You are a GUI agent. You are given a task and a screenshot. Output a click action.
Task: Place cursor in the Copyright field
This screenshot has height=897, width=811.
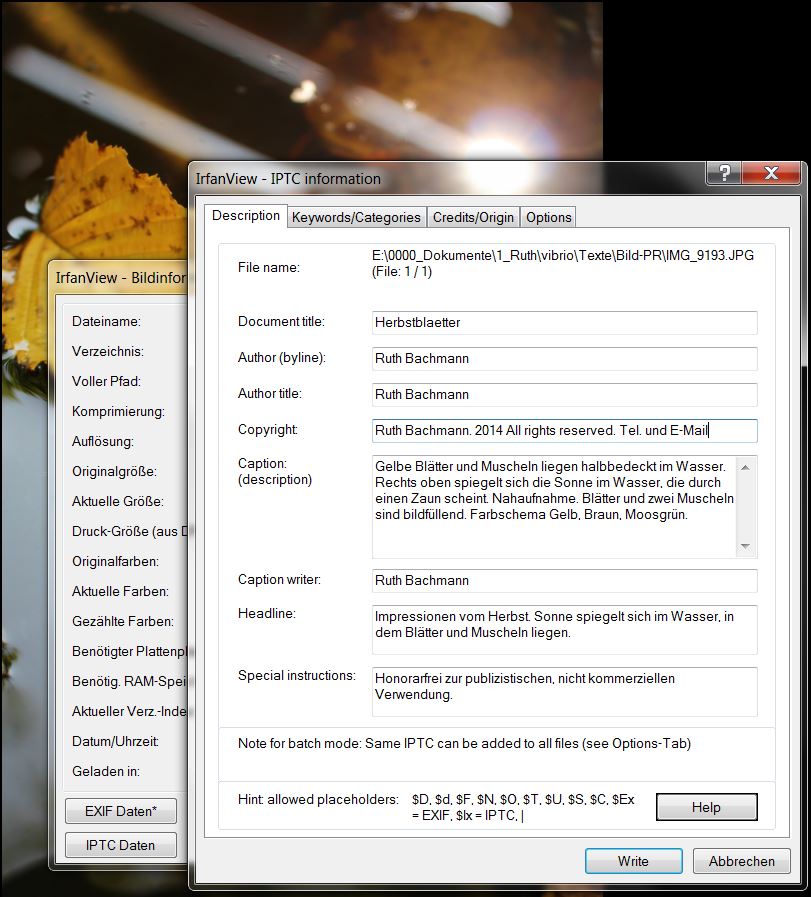point(565,430)
